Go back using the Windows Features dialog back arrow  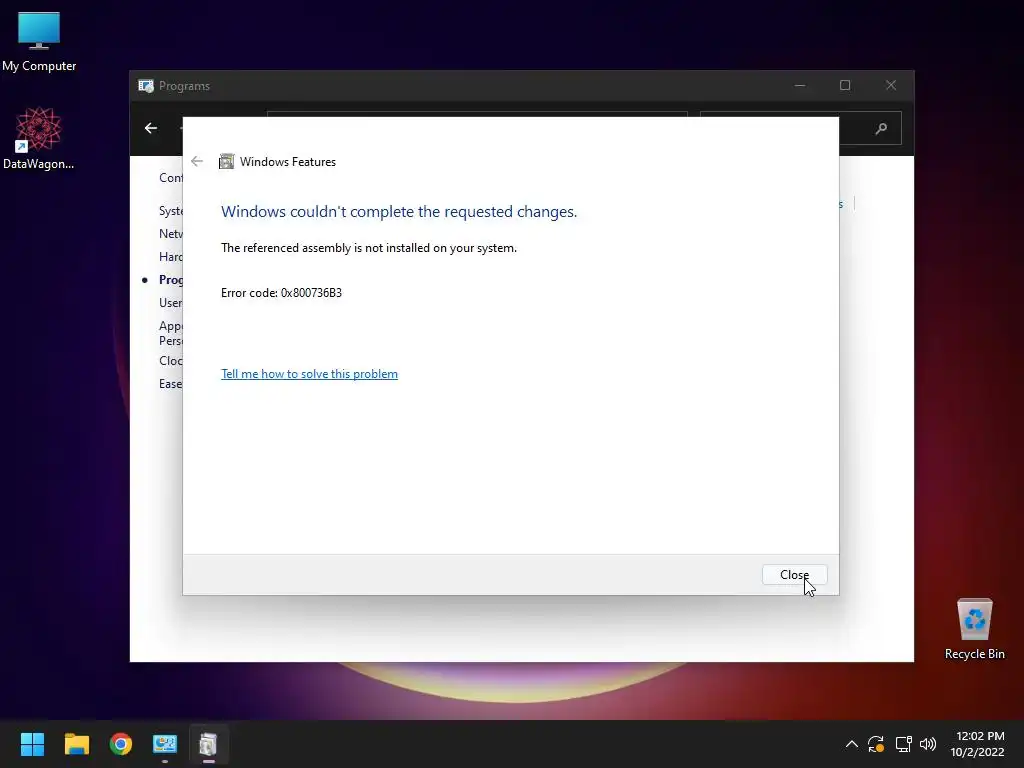click(x=197, y=161)
